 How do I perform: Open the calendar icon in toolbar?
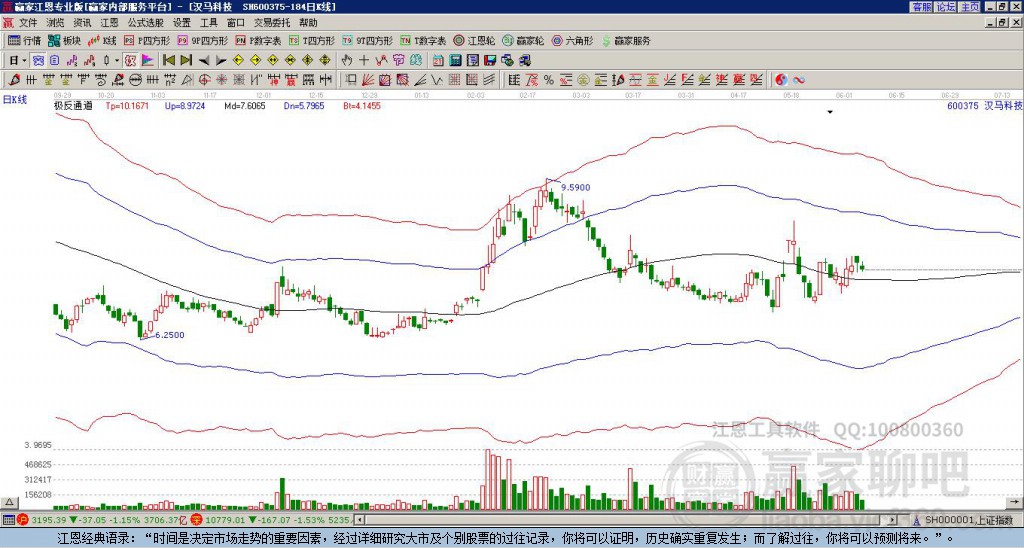pyautogui.click(x=438, y=61)
